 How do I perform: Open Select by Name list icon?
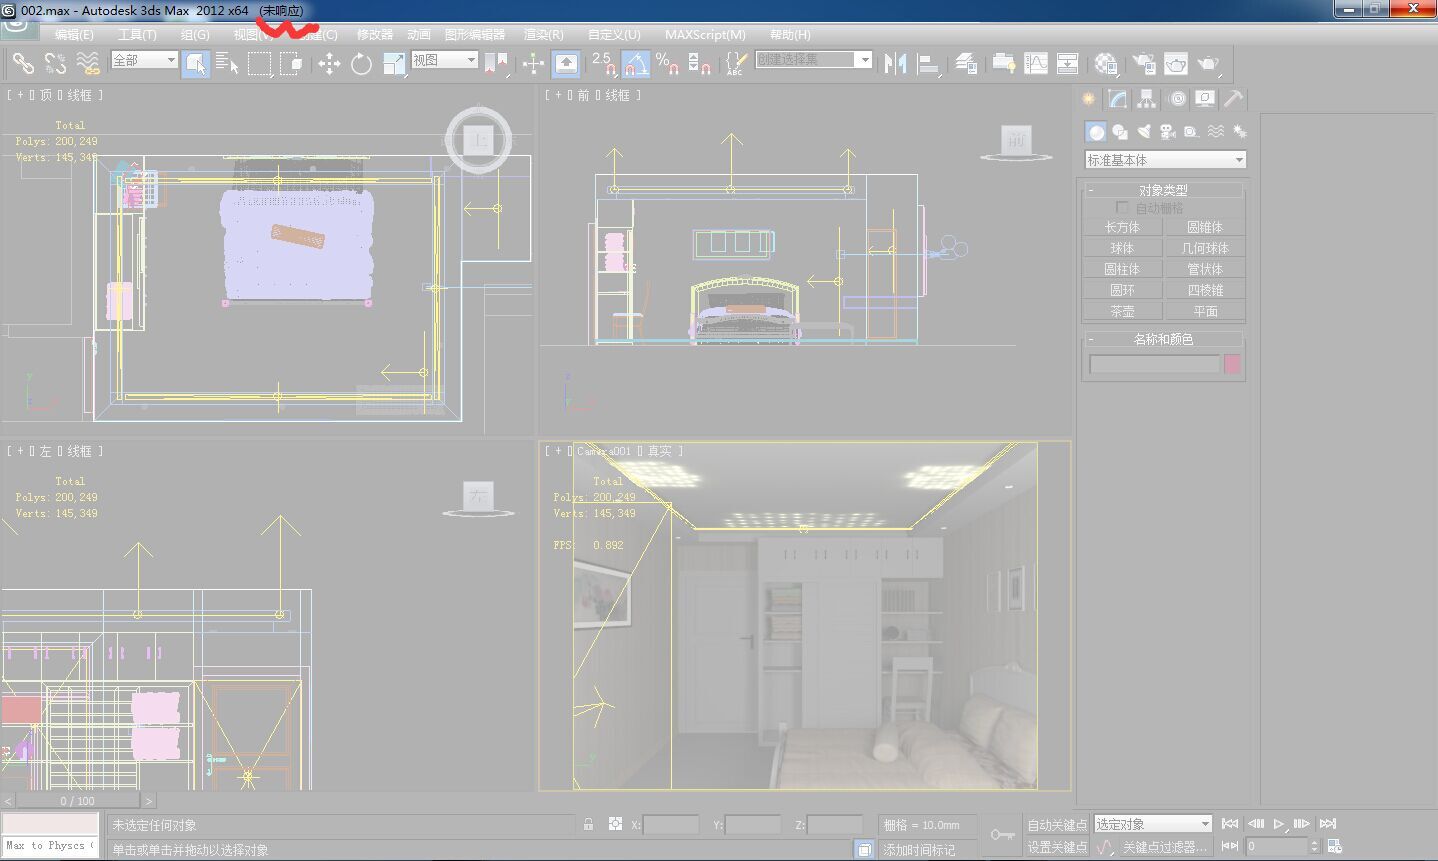click(x=227, y=64)
